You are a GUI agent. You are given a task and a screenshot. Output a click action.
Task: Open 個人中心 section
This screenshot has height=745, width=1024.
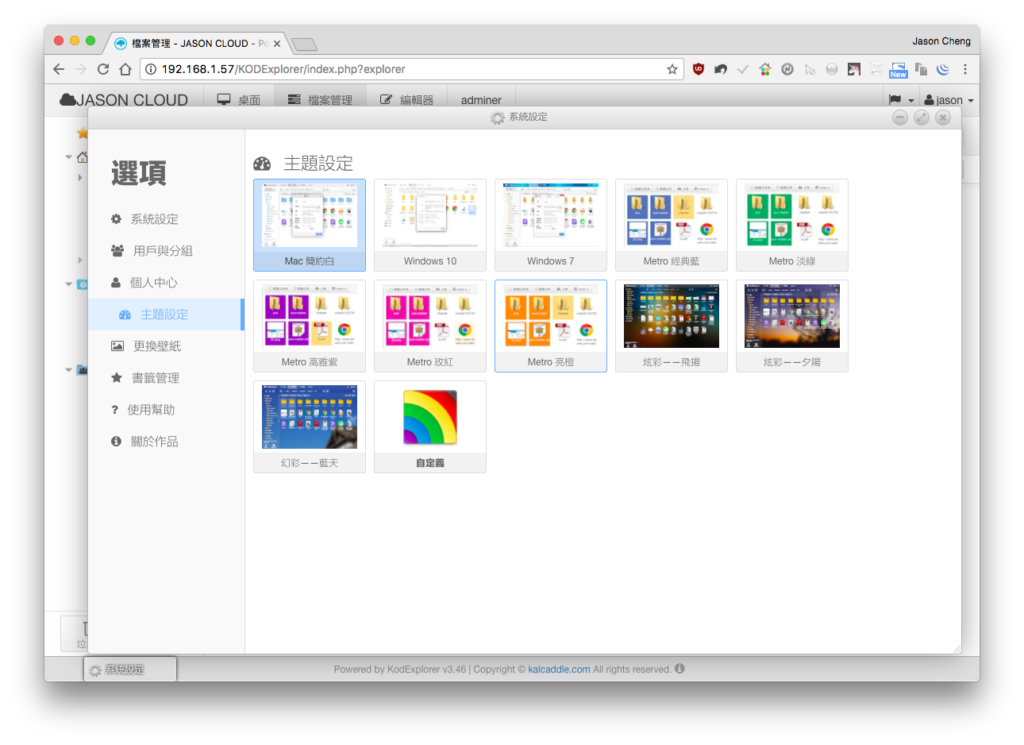166,283
